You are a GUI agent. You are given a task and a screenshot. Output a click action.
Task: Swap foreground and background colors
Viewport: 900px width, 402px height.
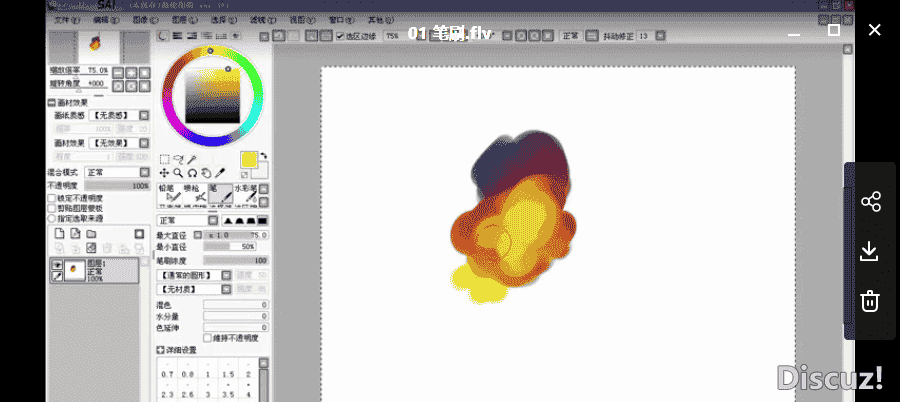click(263, 156)
